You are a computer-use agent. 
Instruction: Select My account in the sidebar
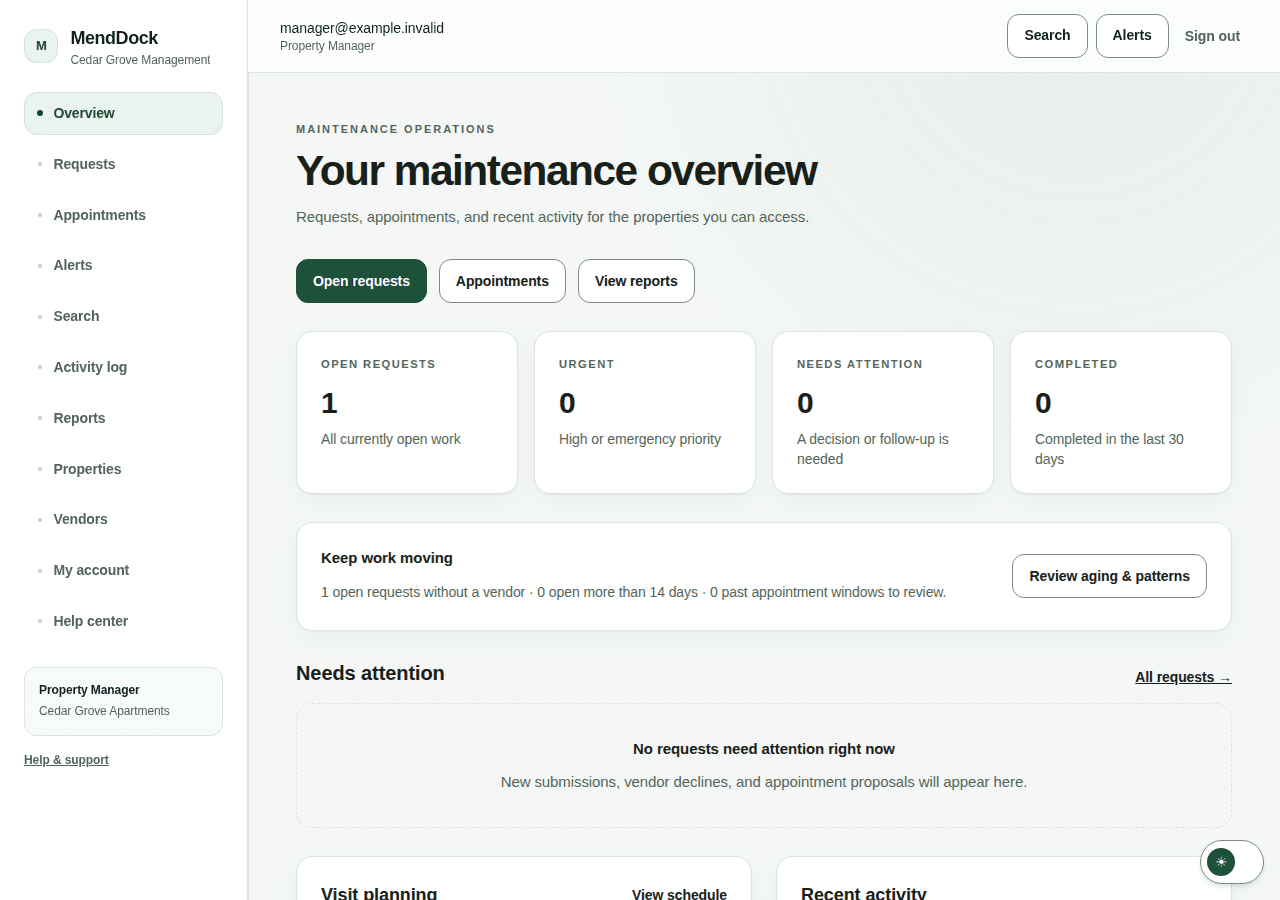[123, 570]
